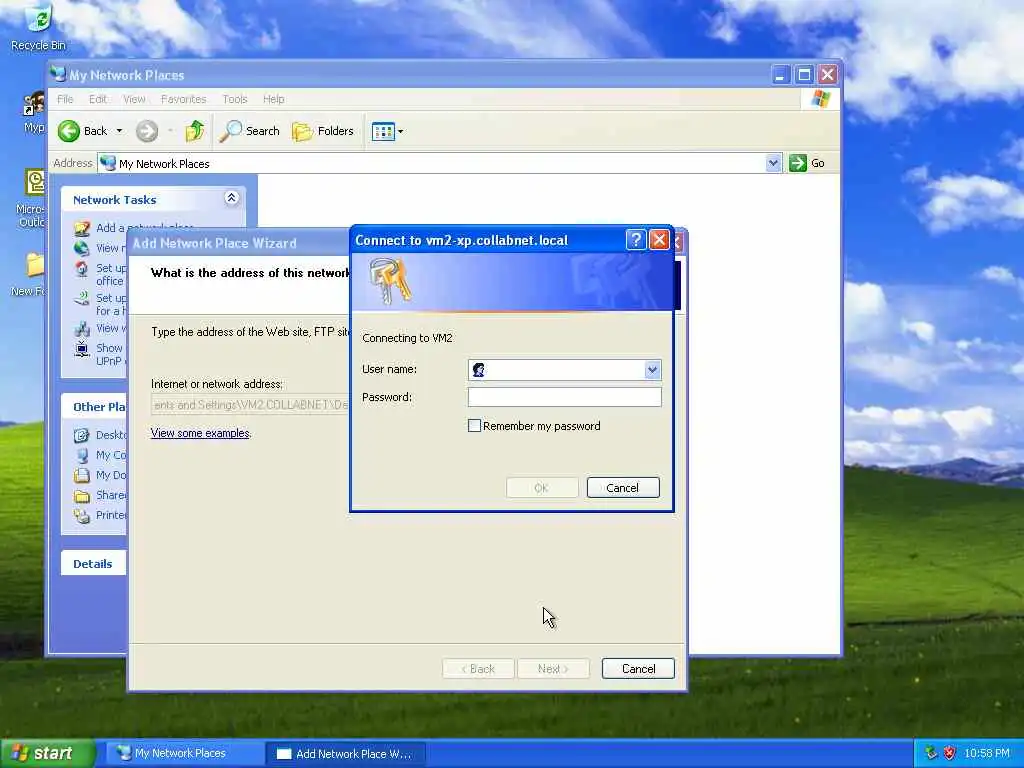This screenshot has width=1024, height=768.
Task: Open the Favorites menu
Action: [184, 99]
